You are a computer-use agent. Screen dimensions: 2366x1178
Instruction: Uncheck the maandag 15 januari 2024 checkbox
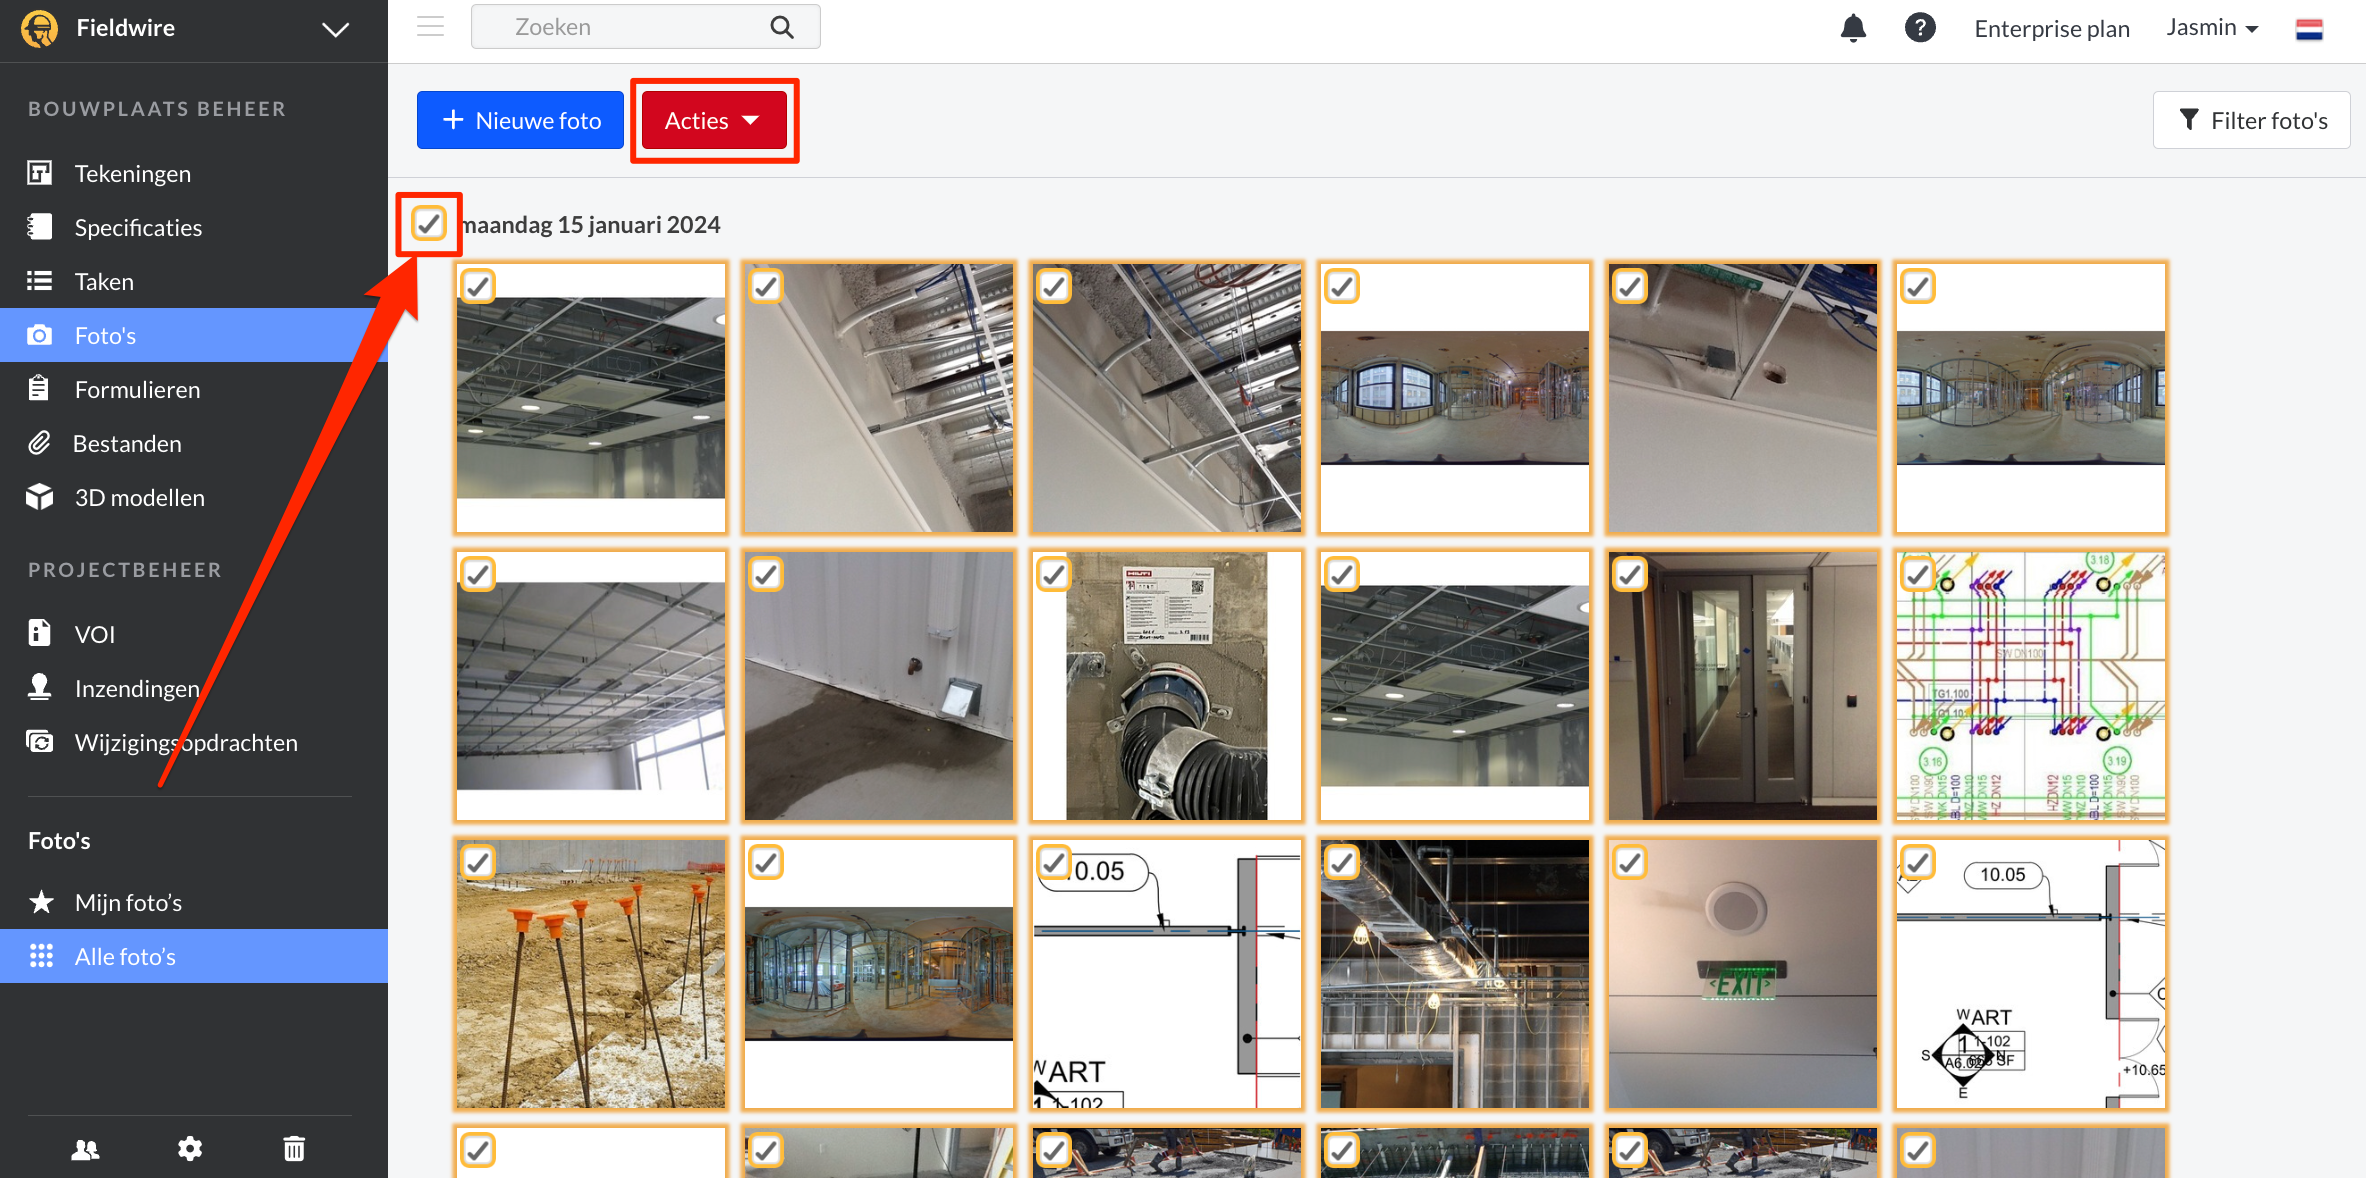(429, 223)
